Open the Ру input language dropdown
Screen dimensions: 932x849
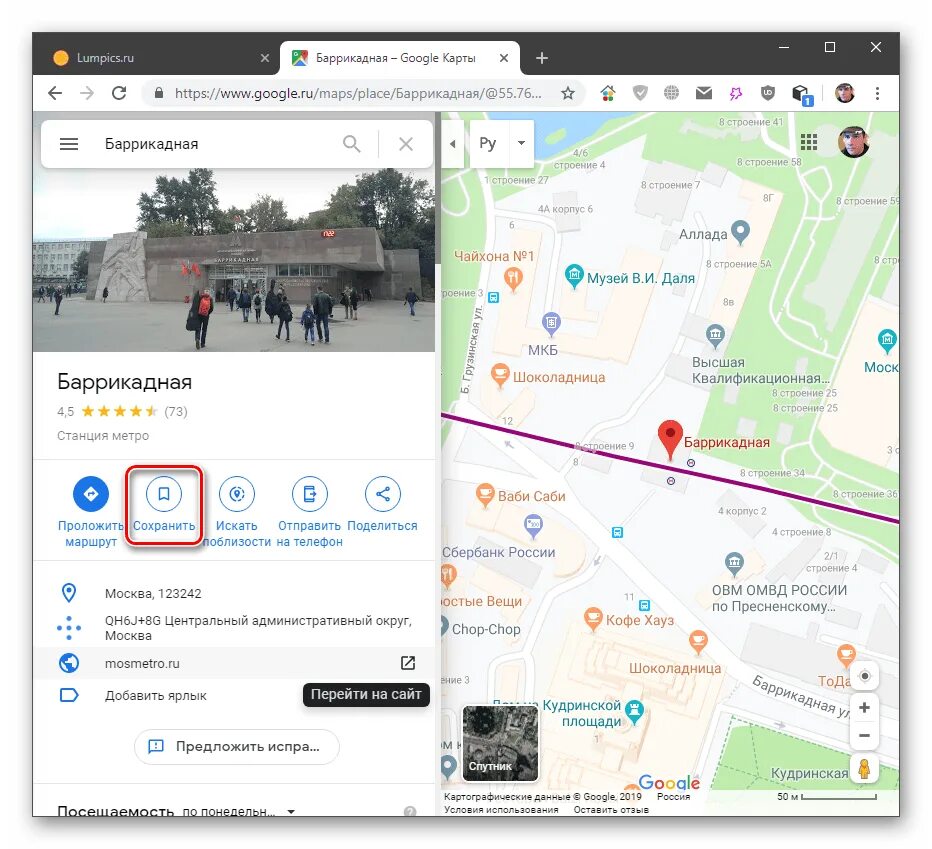pyautogui.click(x=521, y=143)
